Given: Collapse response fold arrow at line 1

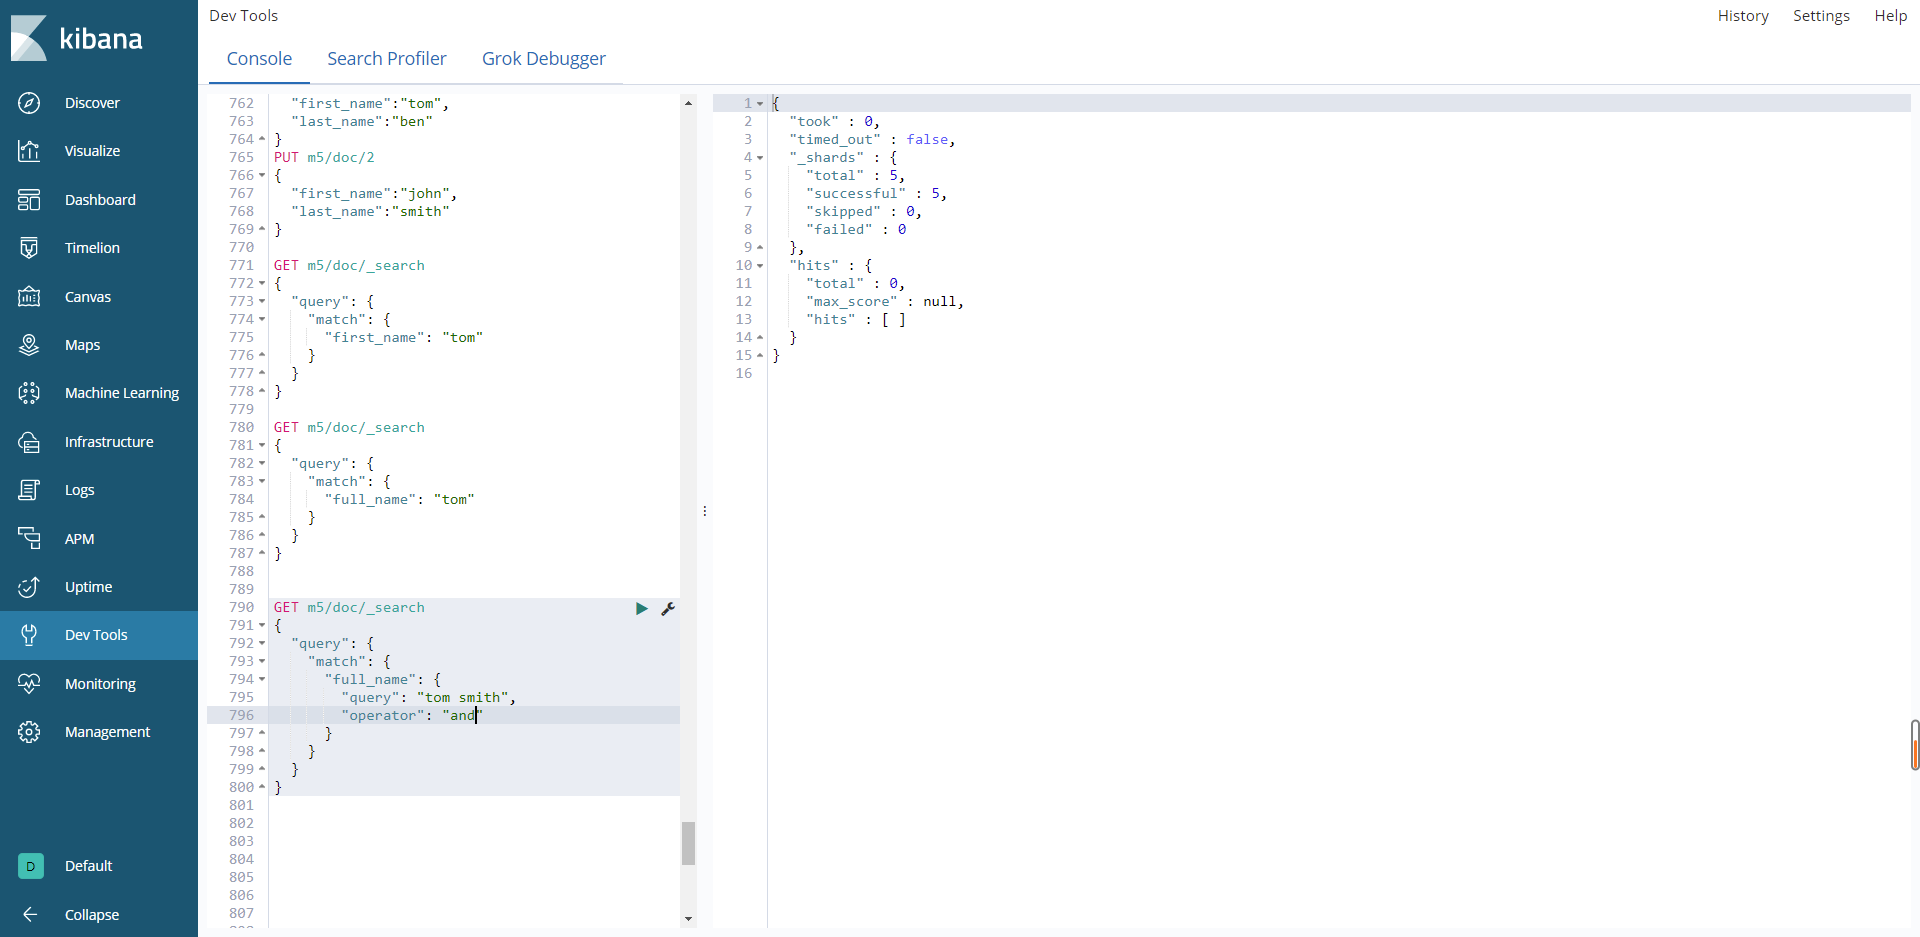Looking at the screenshot, I should tap(760, 104).
